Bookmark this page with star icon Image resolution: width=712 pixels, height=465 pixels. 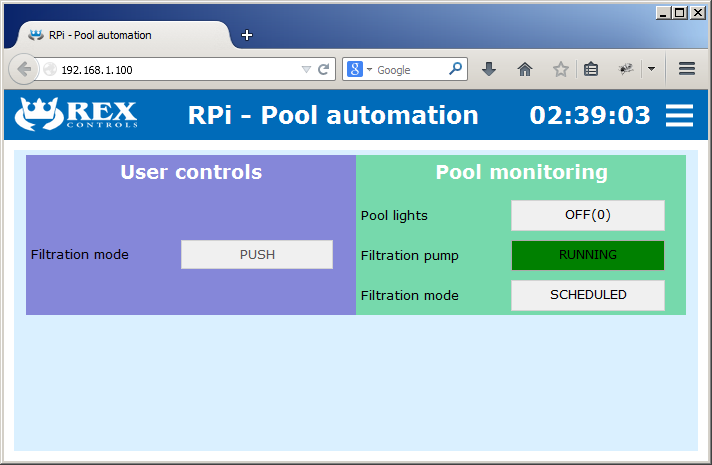click(x=561, y=69)
